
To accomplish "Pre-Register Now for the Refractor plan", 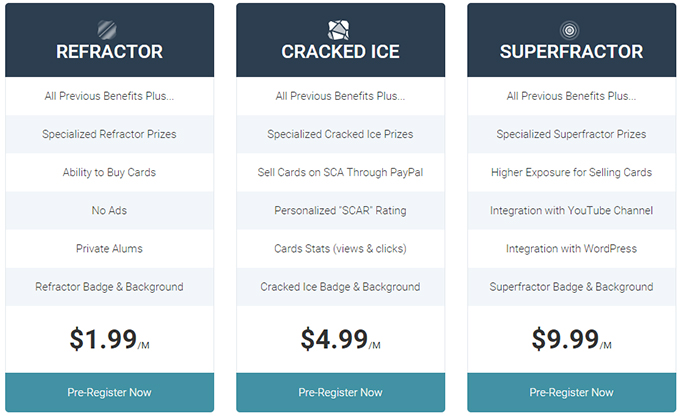I will 109,392.
